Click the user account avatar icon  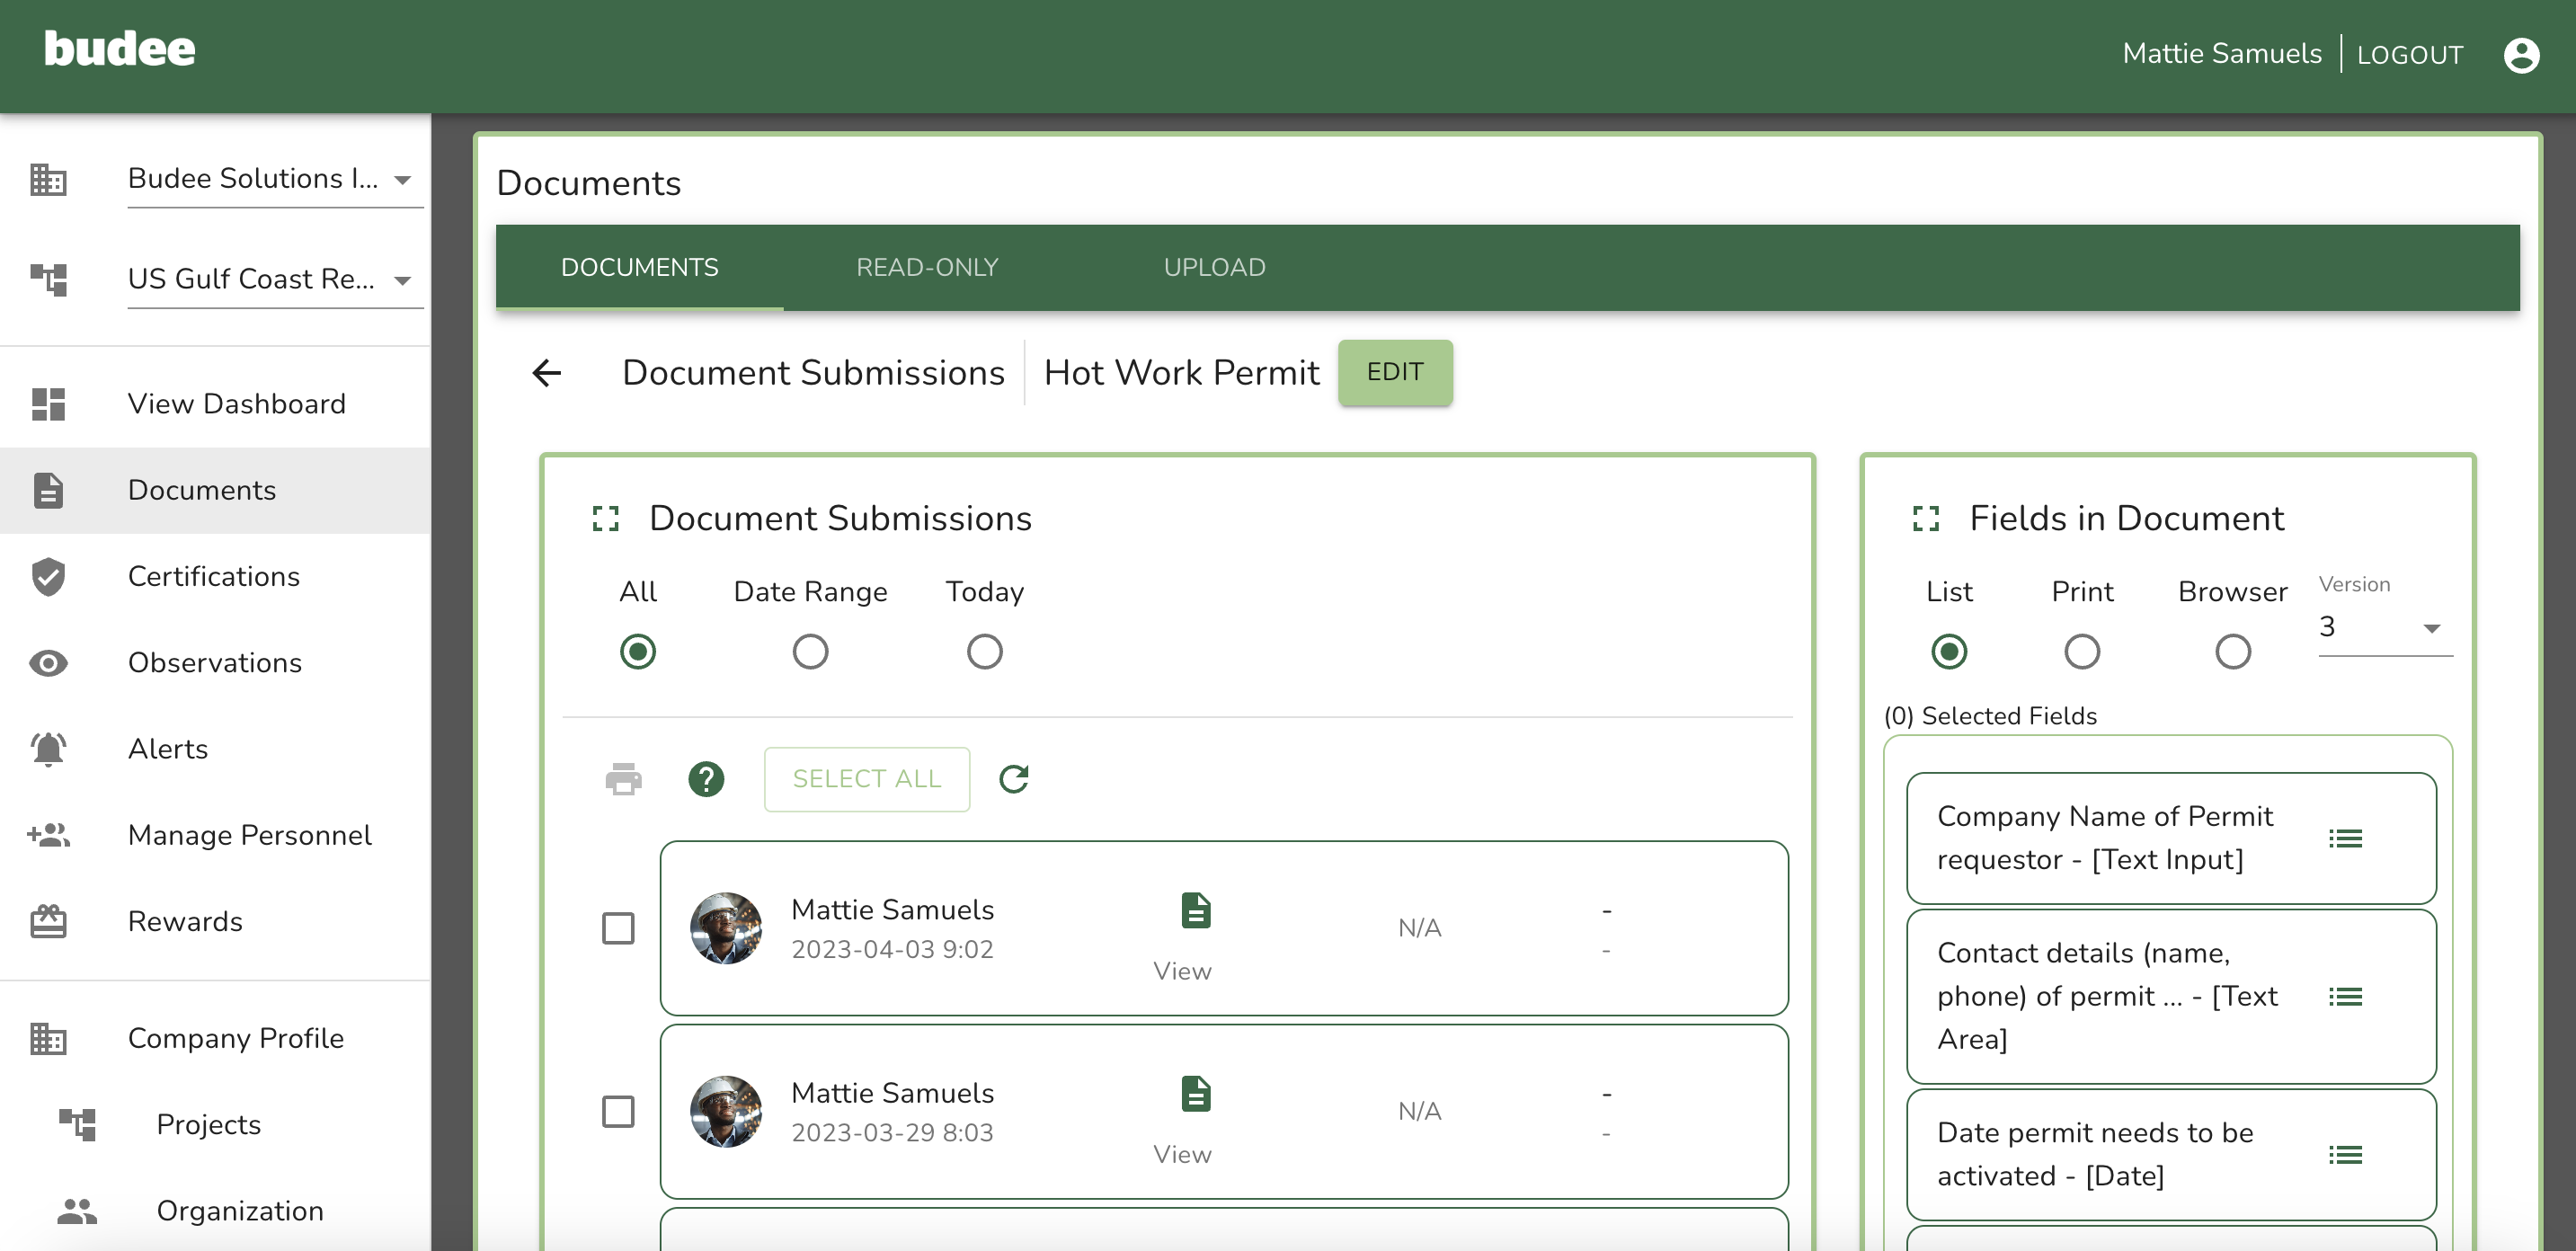pyautogui.click(x=2520, y=54)
